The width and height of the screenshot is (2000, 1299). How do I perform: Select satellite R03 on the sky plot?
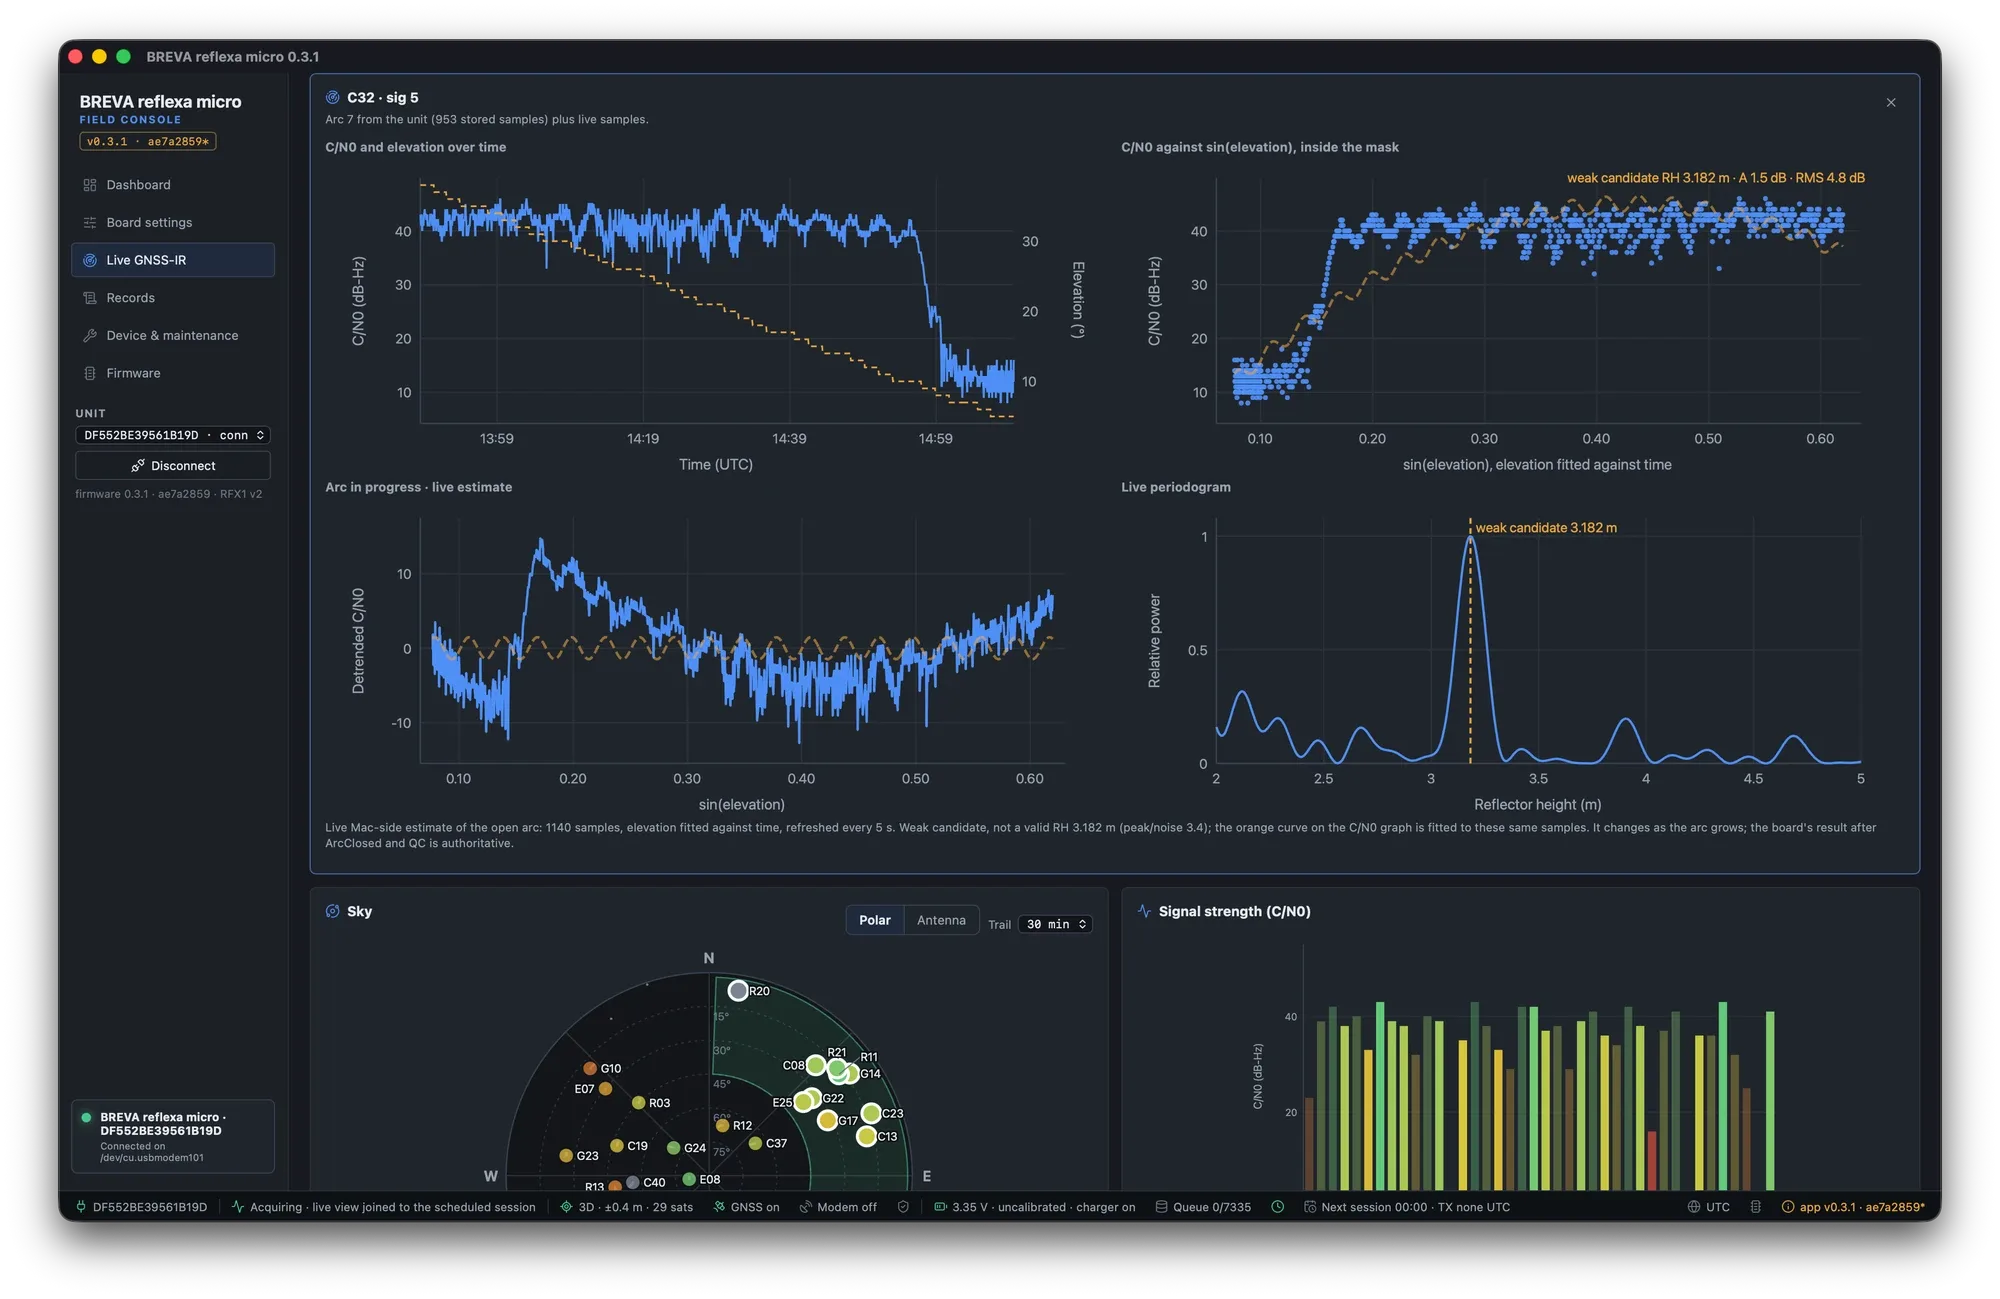[638, 1102]
